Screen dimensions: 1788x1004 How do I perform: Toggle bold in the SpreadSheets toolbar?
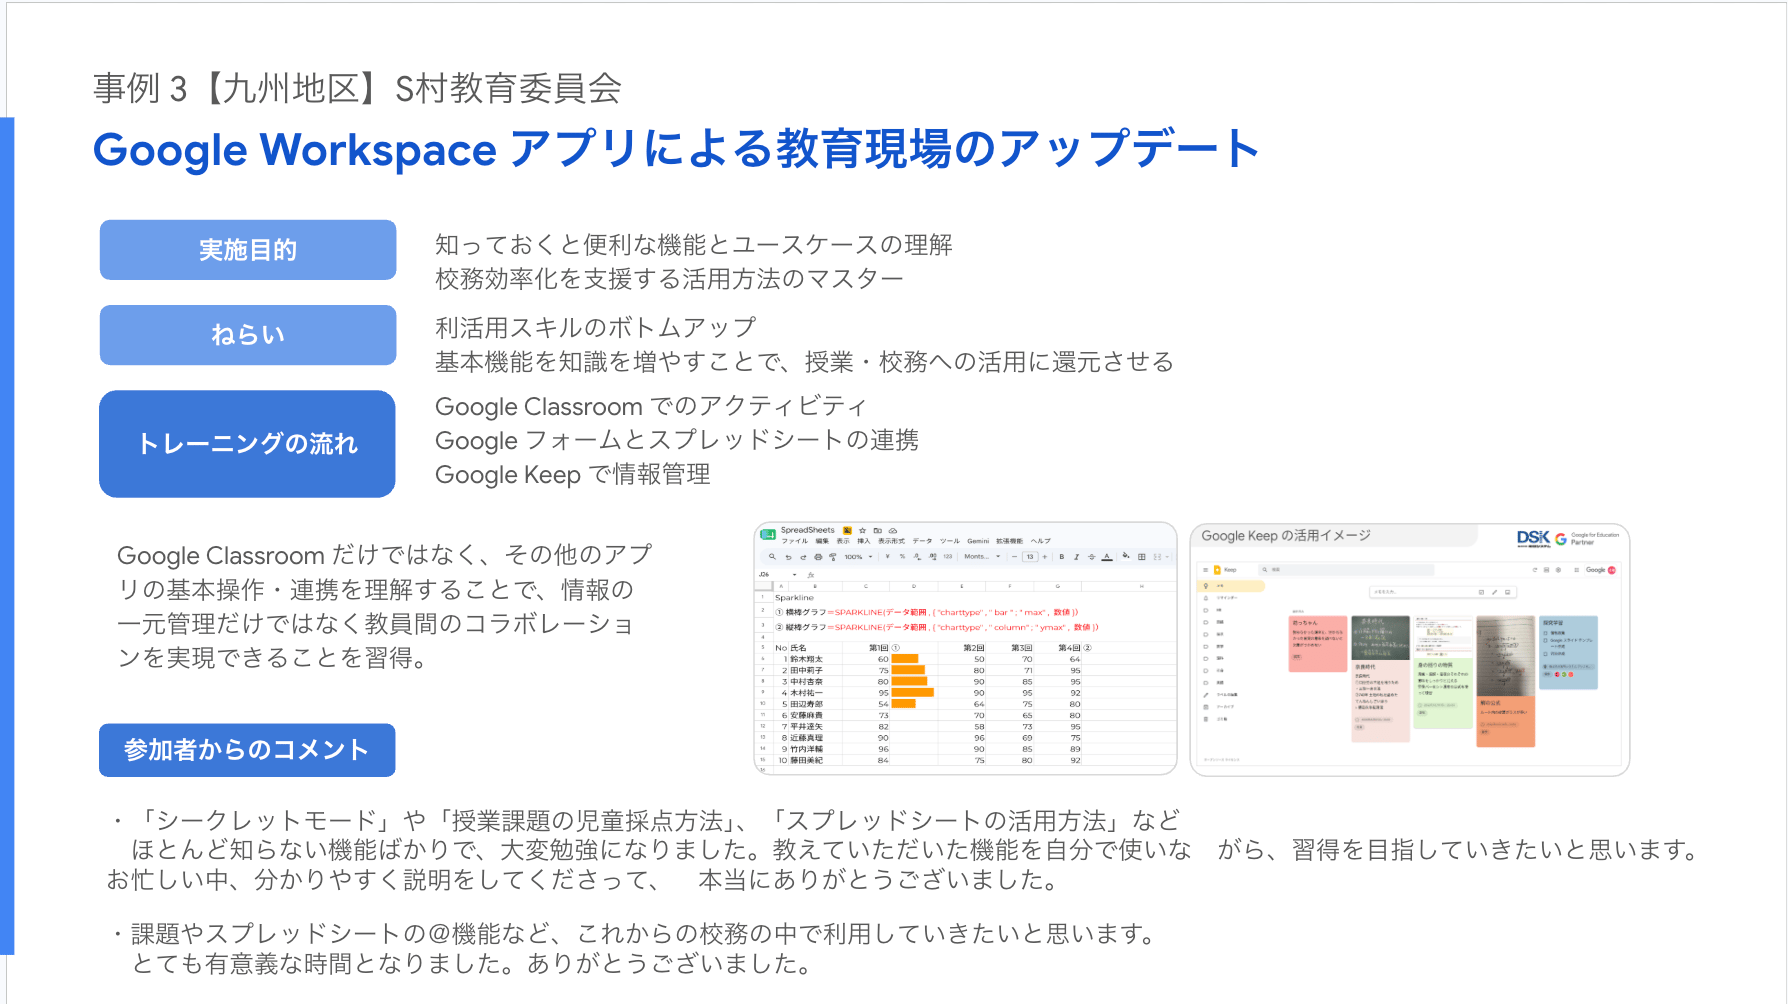tap(1061, 557)
